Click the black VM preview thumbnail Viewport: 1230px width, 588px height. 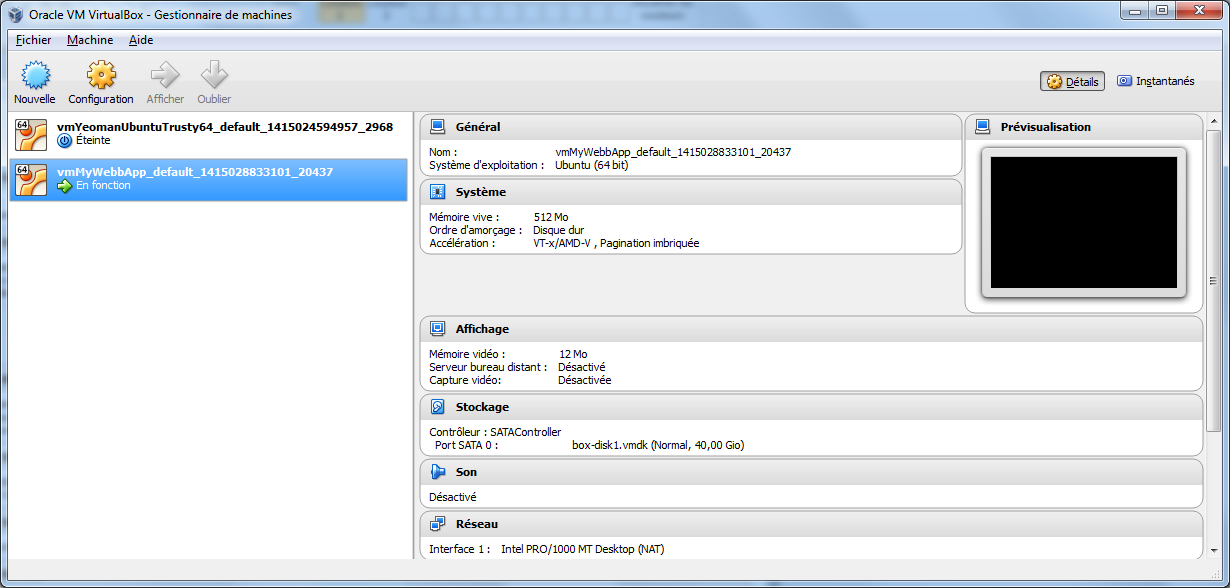(1084, 222)
